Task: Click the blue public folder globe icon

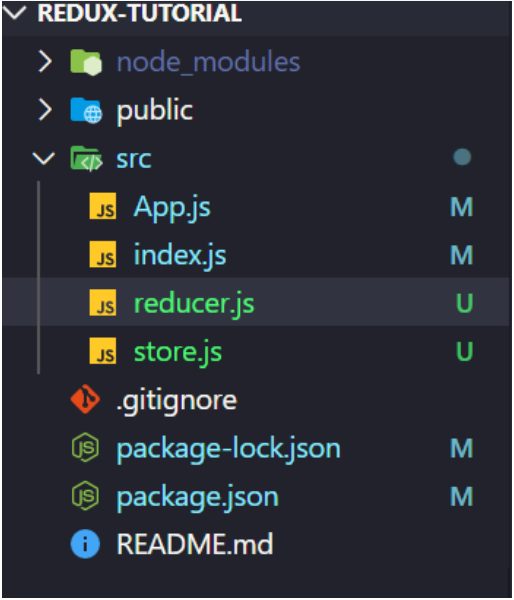Action: click(x=86, y=111)
